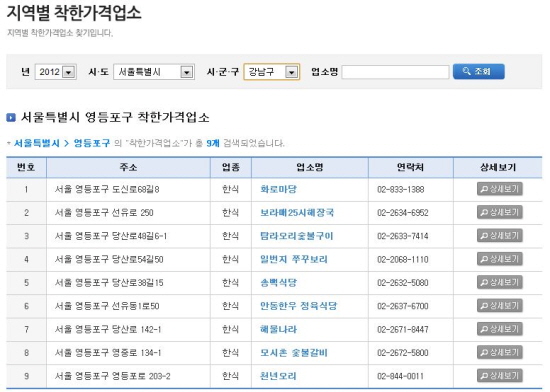Screen dimensions: 550x392
Task: Click the 상세보기 column header
Action: tap(498, 167)
